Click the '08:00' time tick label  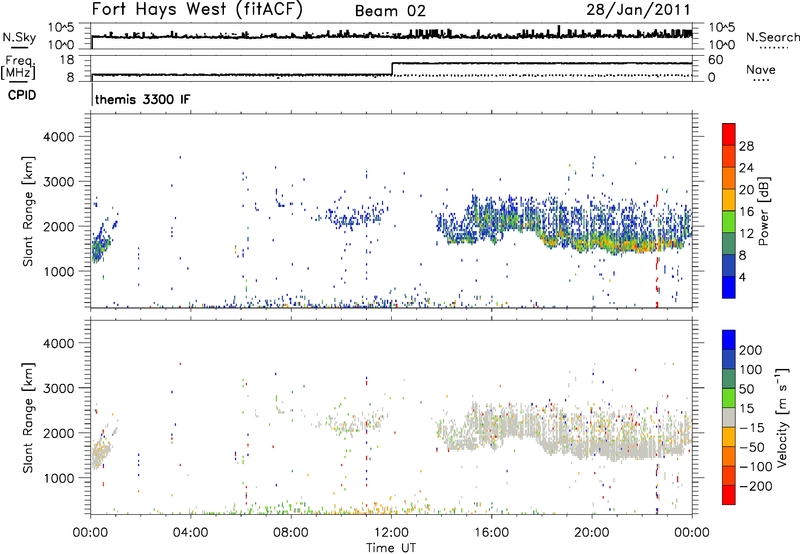point(291,533)
